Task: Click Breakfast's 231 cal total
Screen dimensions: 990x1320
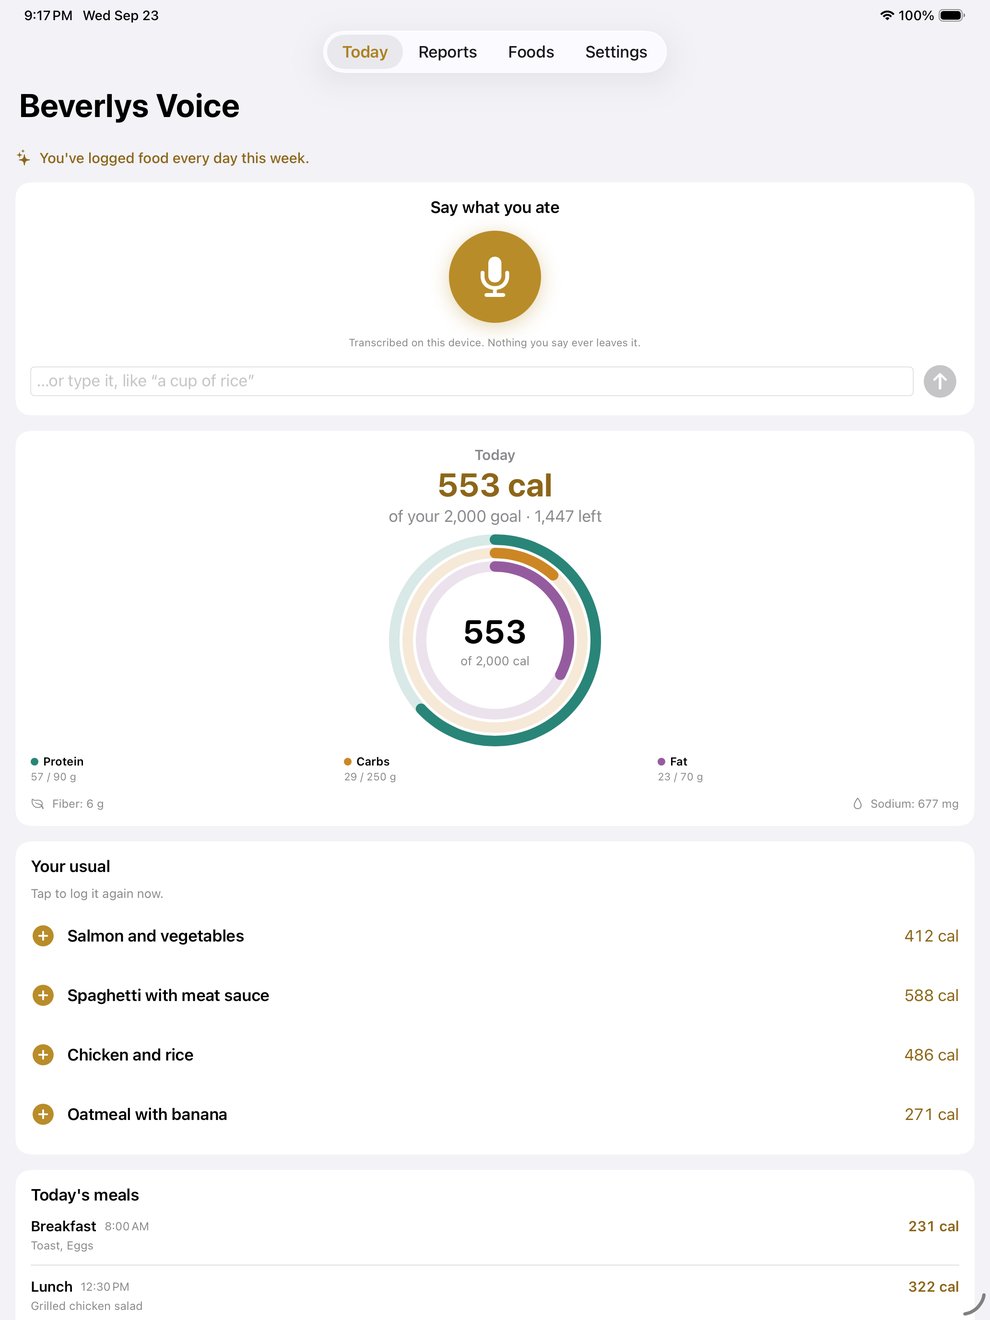Action: (933, 1226)
